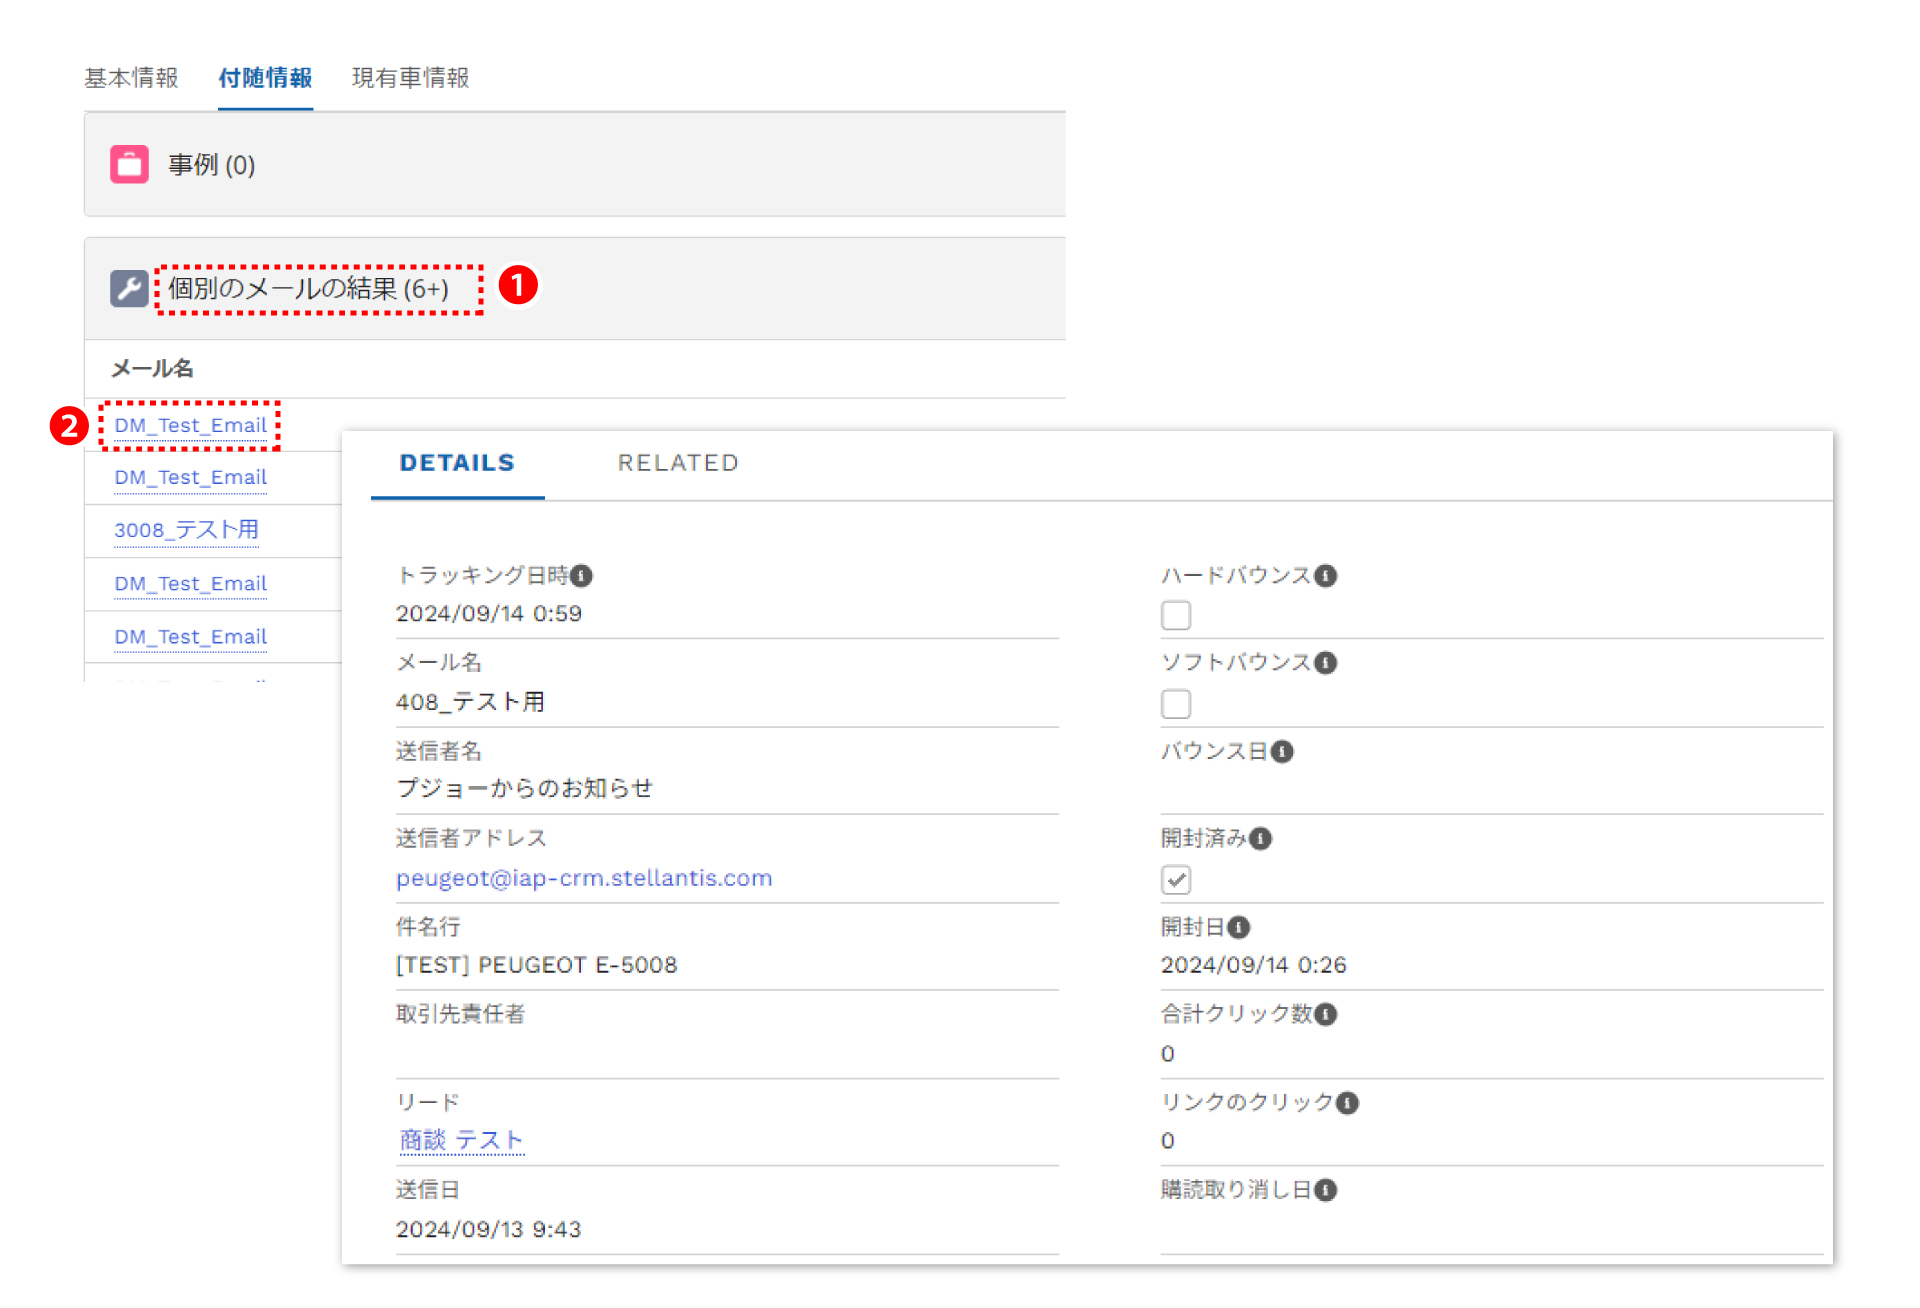Screen dimensions: 1920x1308
Task: Toggle the ソフトバウンス checkbox
Action: (1176, 704)
